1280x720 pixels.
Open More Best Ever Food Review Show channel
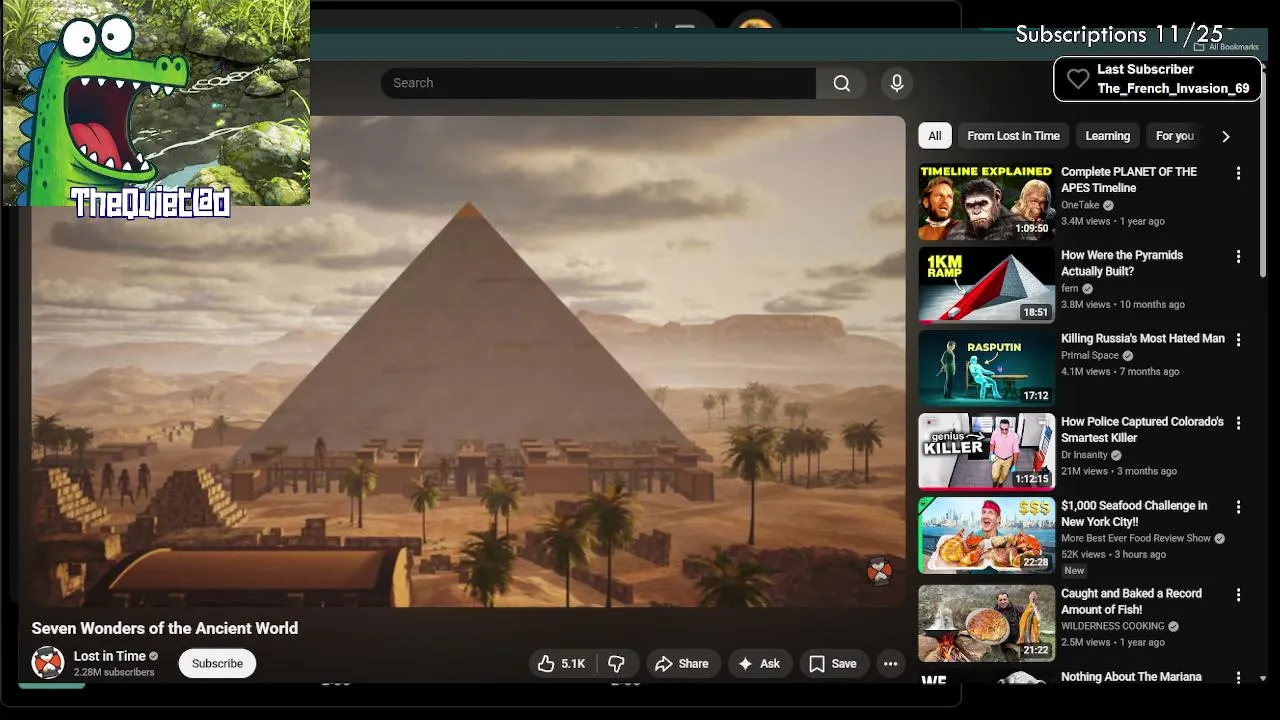[1136, 538]
